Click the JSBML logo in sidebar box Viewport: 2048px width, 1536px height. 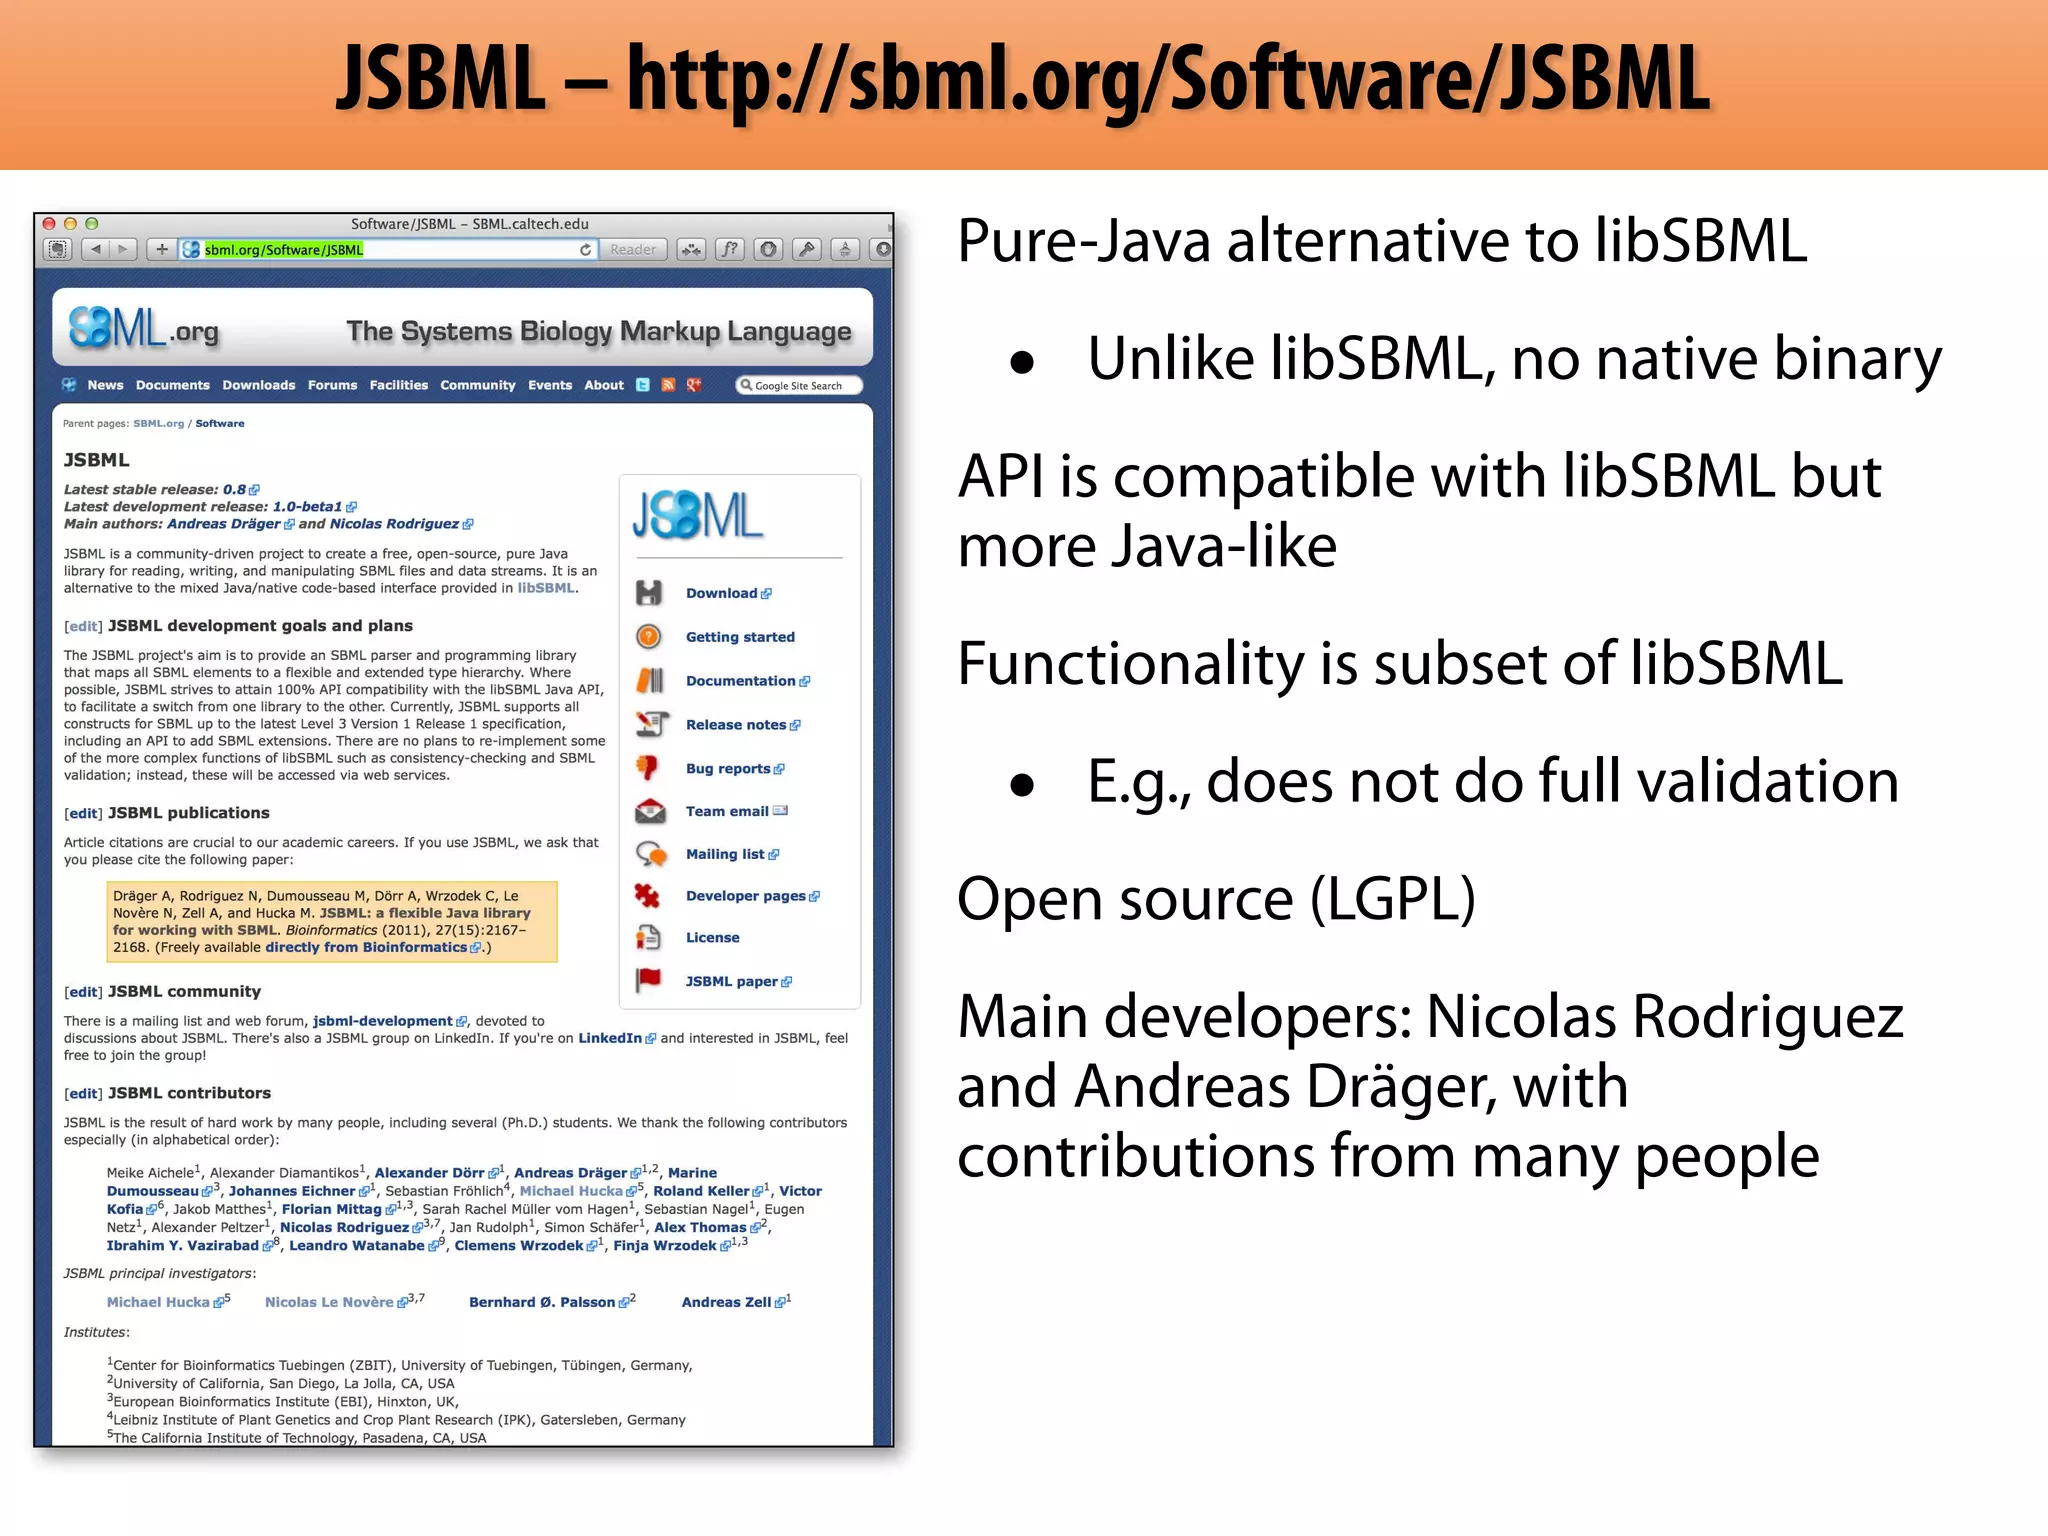click(x=698, y=516)
